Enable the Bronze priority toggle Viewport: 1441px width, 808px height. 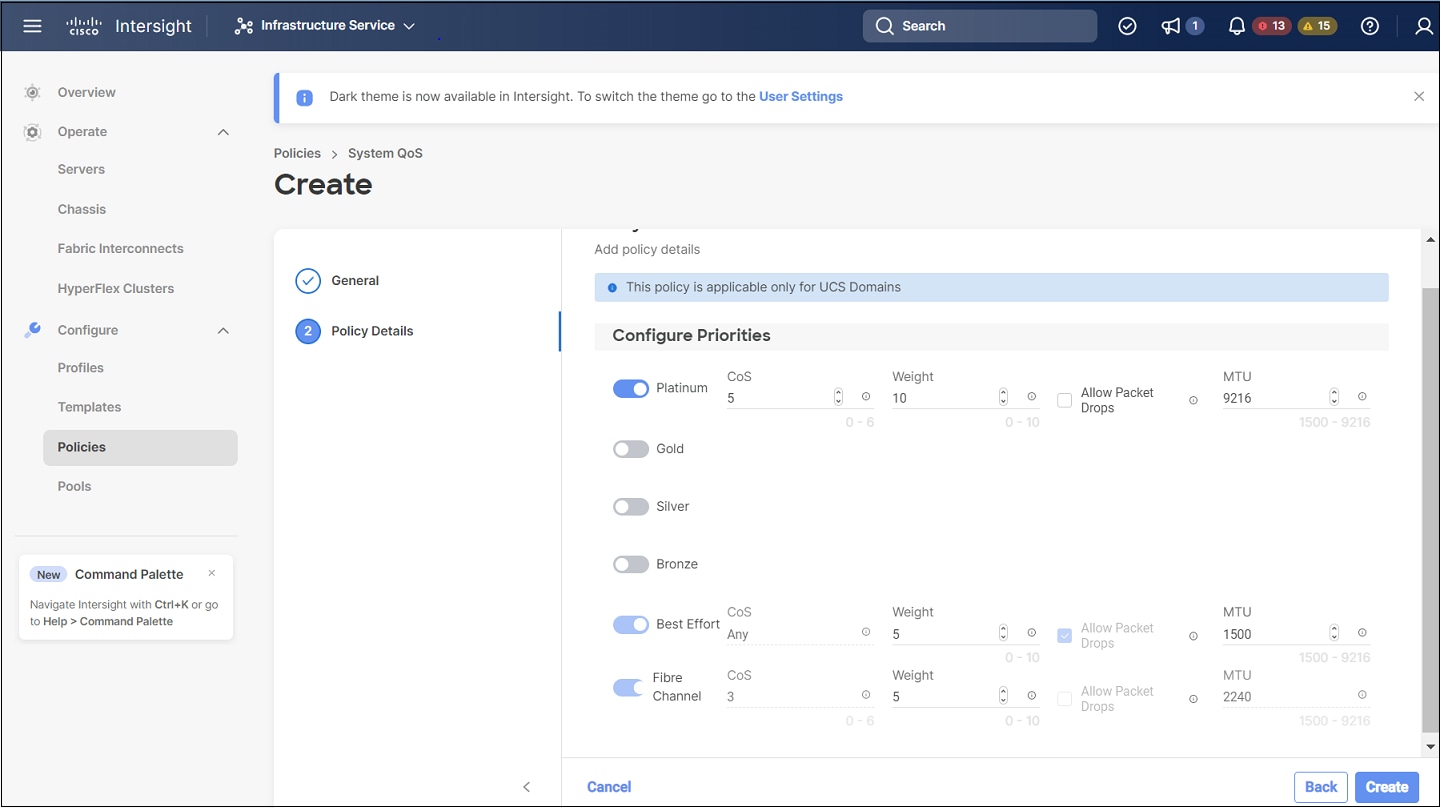631,565
